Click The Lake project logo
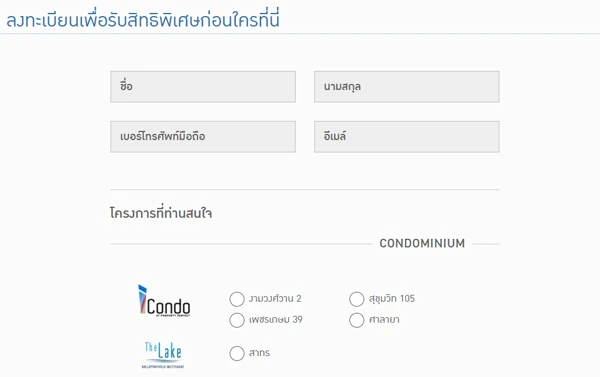Screen dimensions: 600x377 tap(163, 355)
